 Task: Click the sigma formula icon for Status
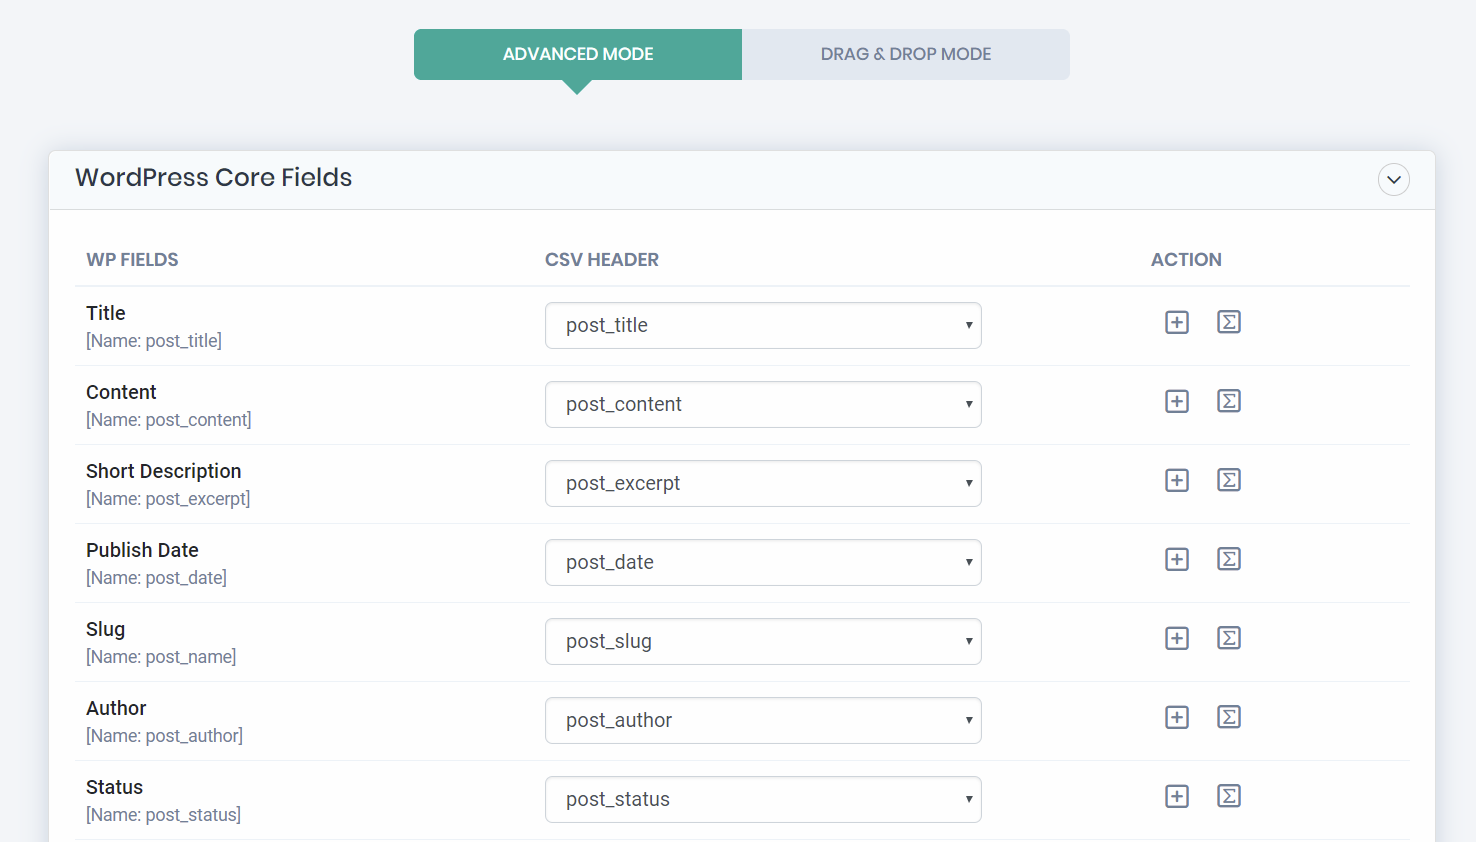click(1229, 796)
